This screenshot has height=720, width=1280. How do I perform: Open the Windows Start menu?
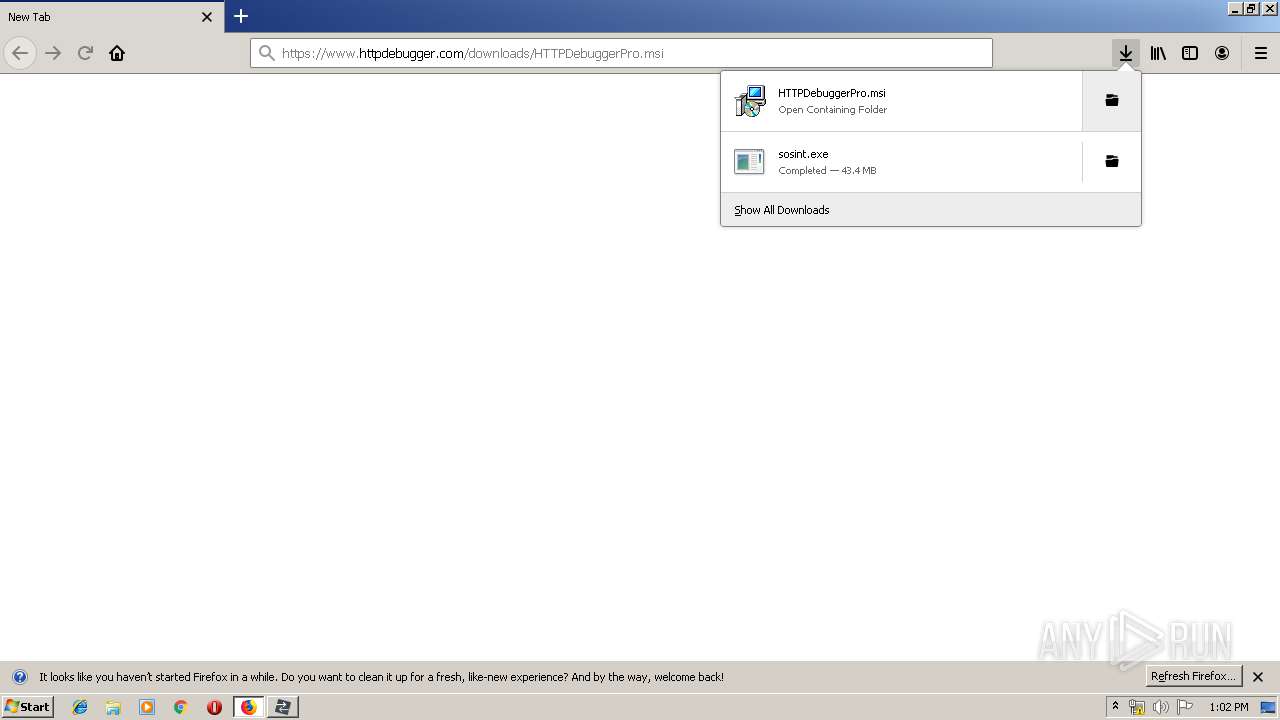[27, 706]
